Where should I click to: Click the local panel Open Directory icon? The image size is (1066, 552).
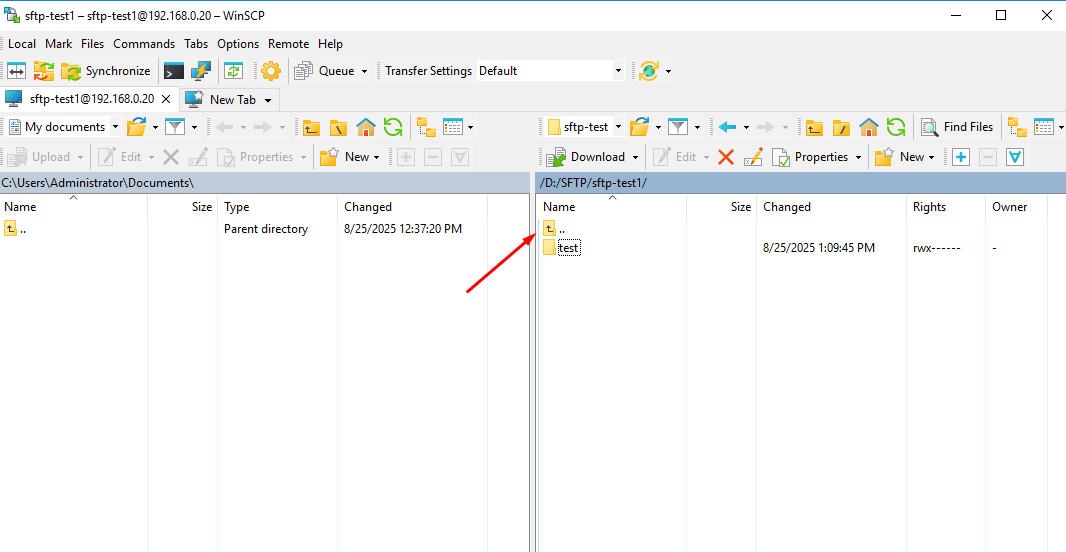point(137,126)
